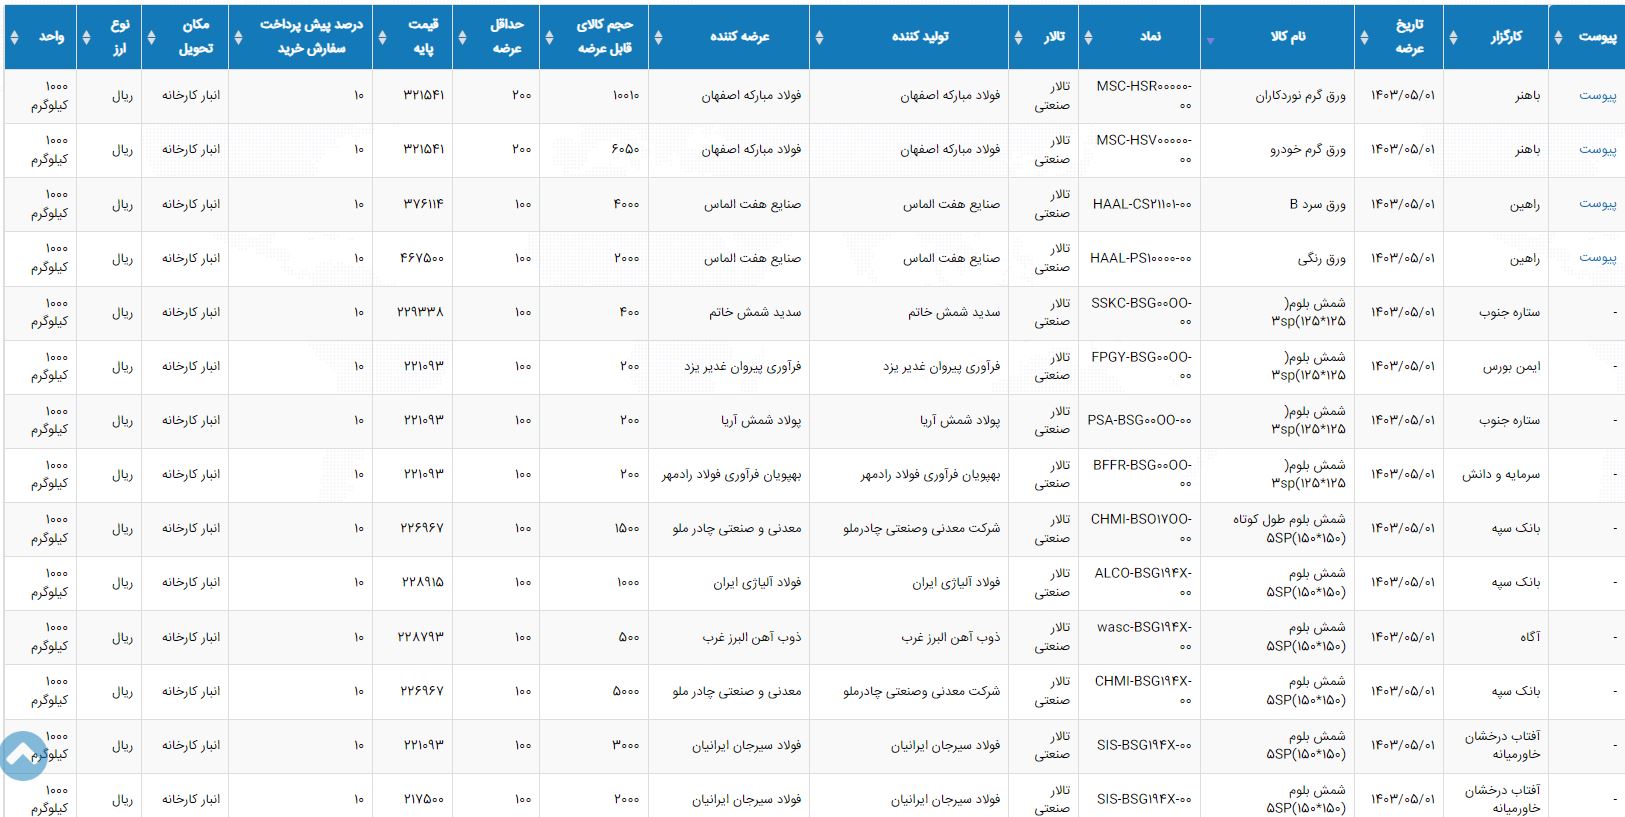Sort by the عرضه کننده column arrows
The height and width of the screenshot is (817, 1625).
tap(658, 37)
